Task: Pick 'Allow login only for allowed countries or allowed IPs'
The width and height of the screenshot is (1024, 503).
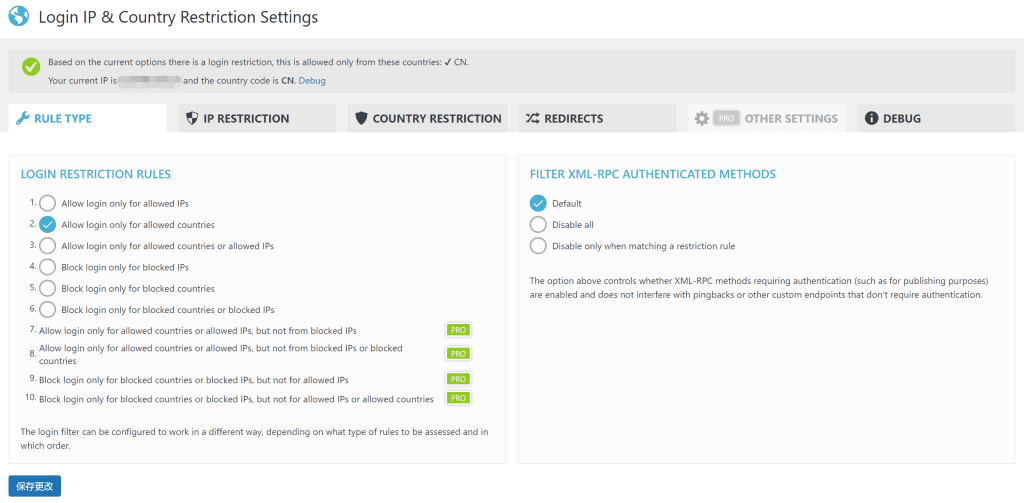Action: (x=47, y=246)
